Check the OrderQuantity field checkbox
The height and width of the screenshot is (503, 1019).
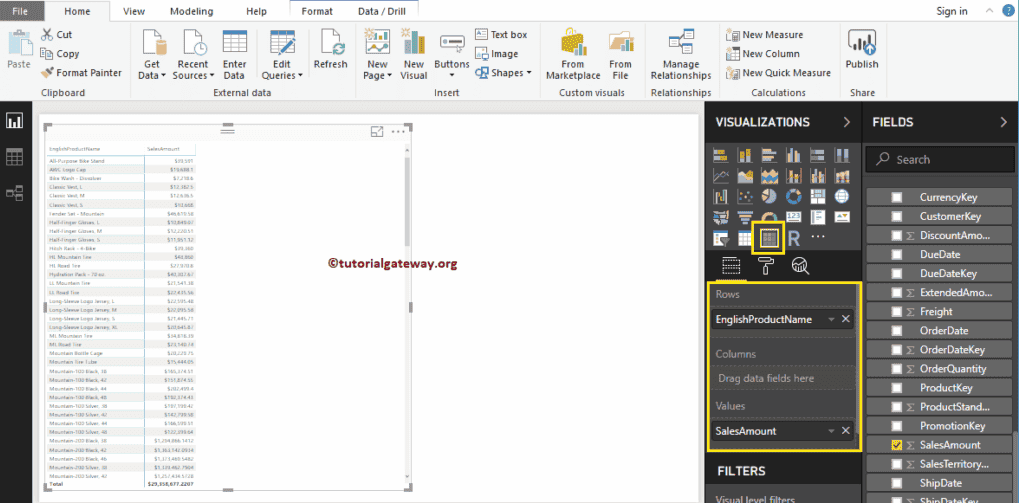click(897, 368)
